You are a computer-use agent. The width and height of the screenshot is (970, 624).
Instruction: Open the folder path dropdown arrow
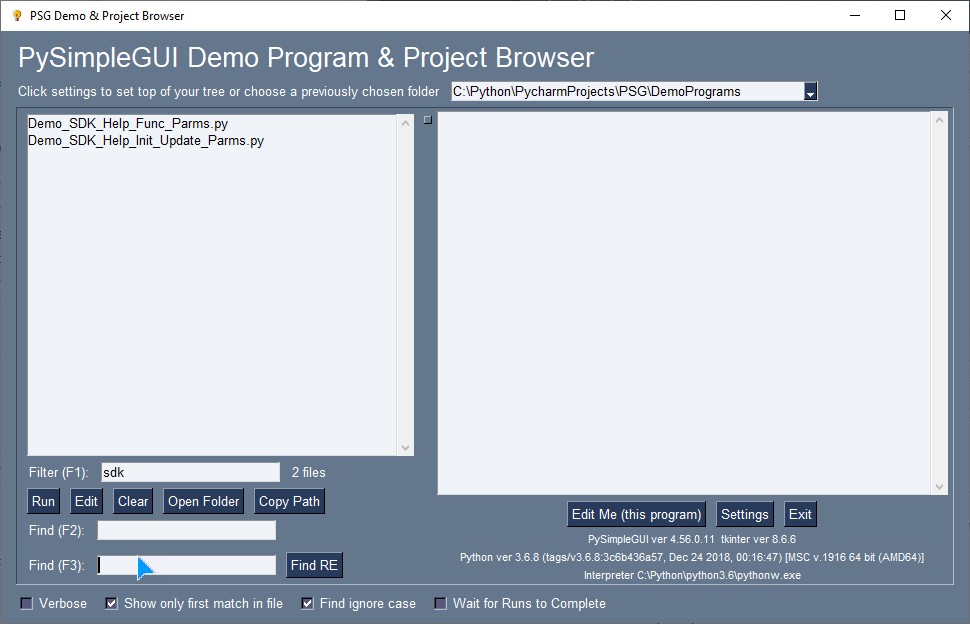tap(810, 92)
